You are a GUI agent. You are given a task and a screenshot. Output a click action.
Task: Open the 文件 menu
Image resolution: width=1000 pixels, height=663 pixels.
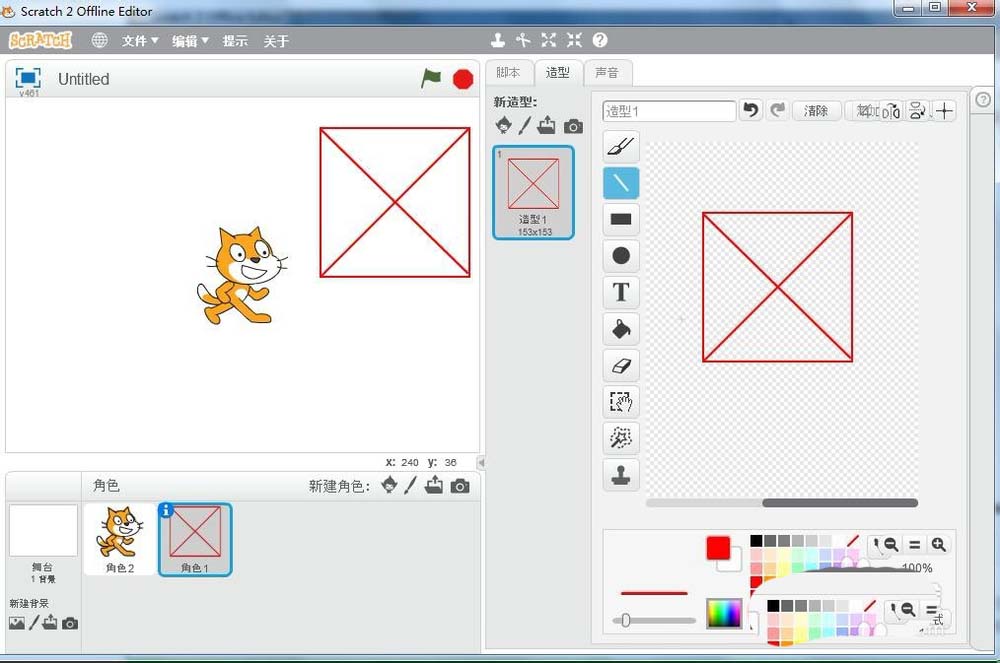point(140,41)
